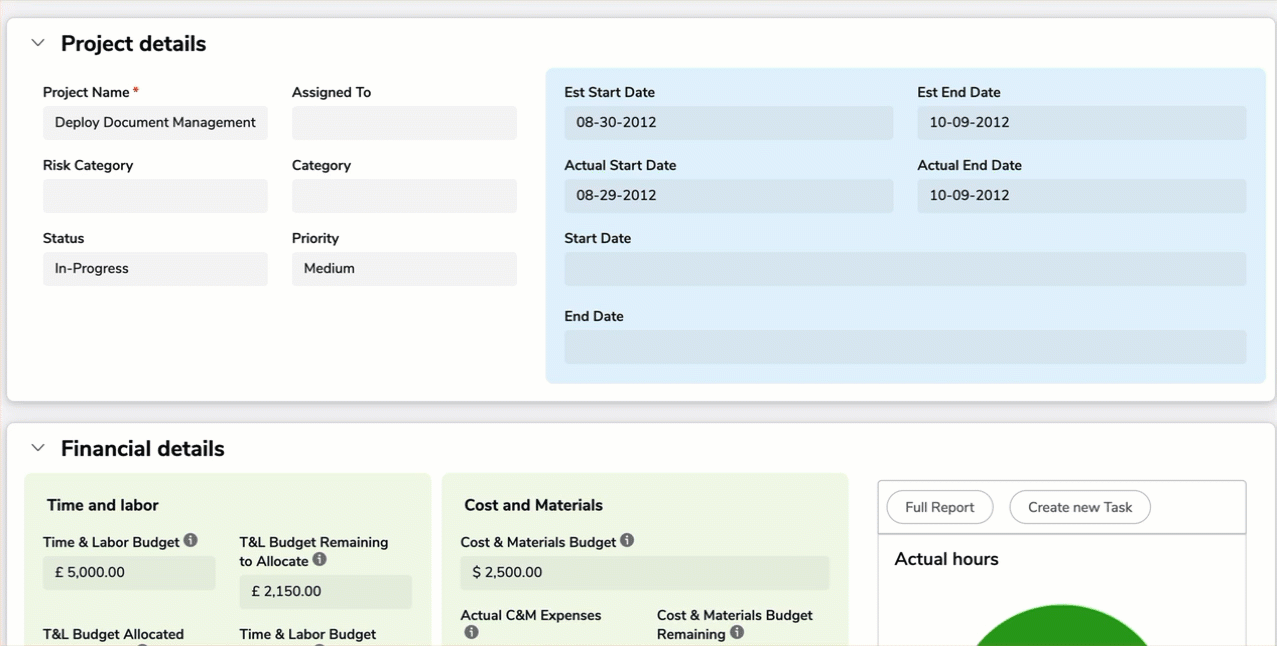The image size is (1277, 646).
Task: Focus the empty Start Date field
Action: click(x=905, y=269)
